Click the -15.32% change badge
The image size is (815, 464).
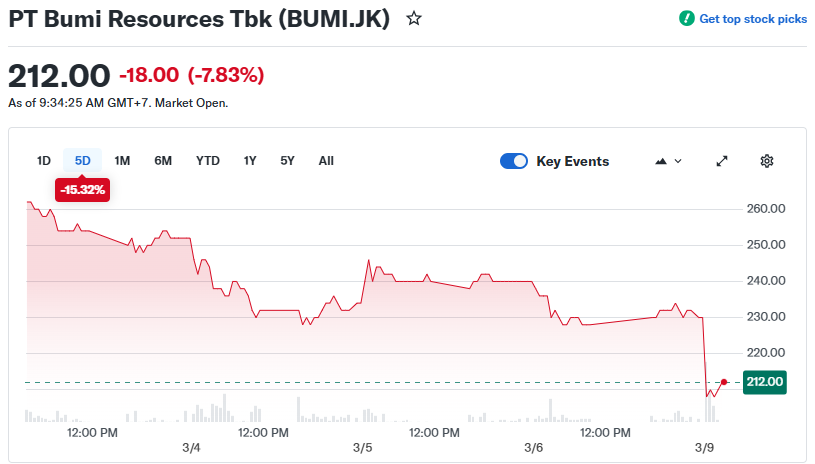82,189
